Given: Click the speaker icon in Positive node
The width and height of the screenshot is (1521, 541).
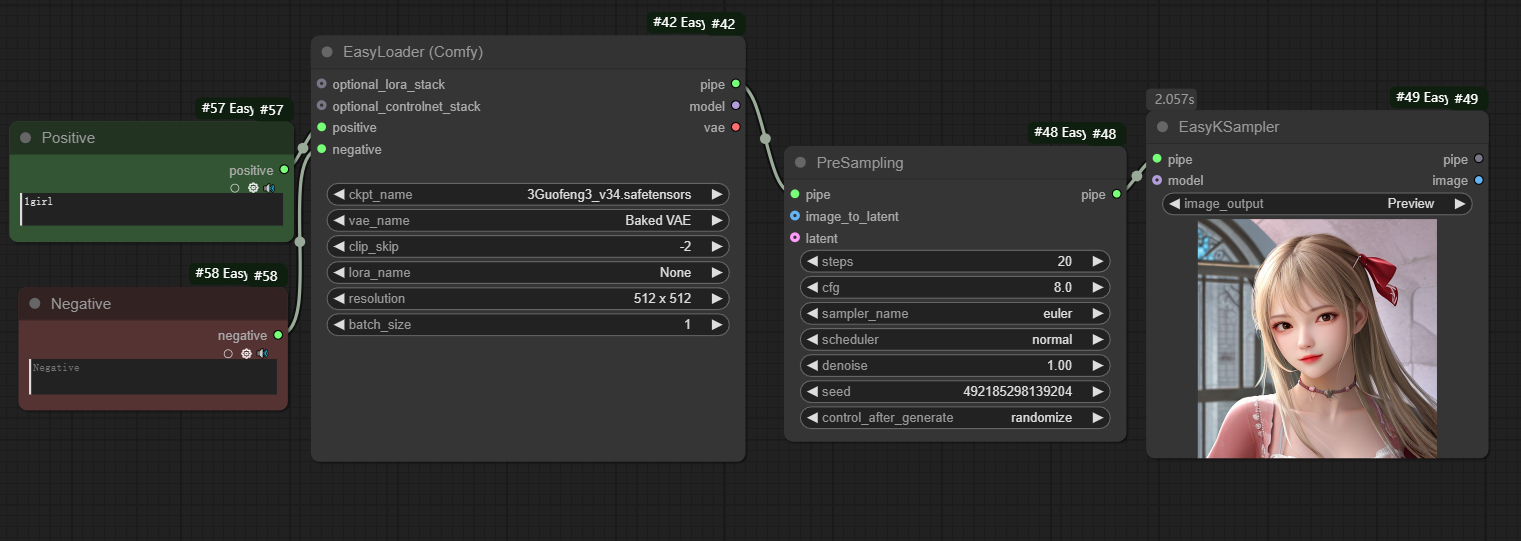Looking at the screenshot, I should tap(270, 187).
